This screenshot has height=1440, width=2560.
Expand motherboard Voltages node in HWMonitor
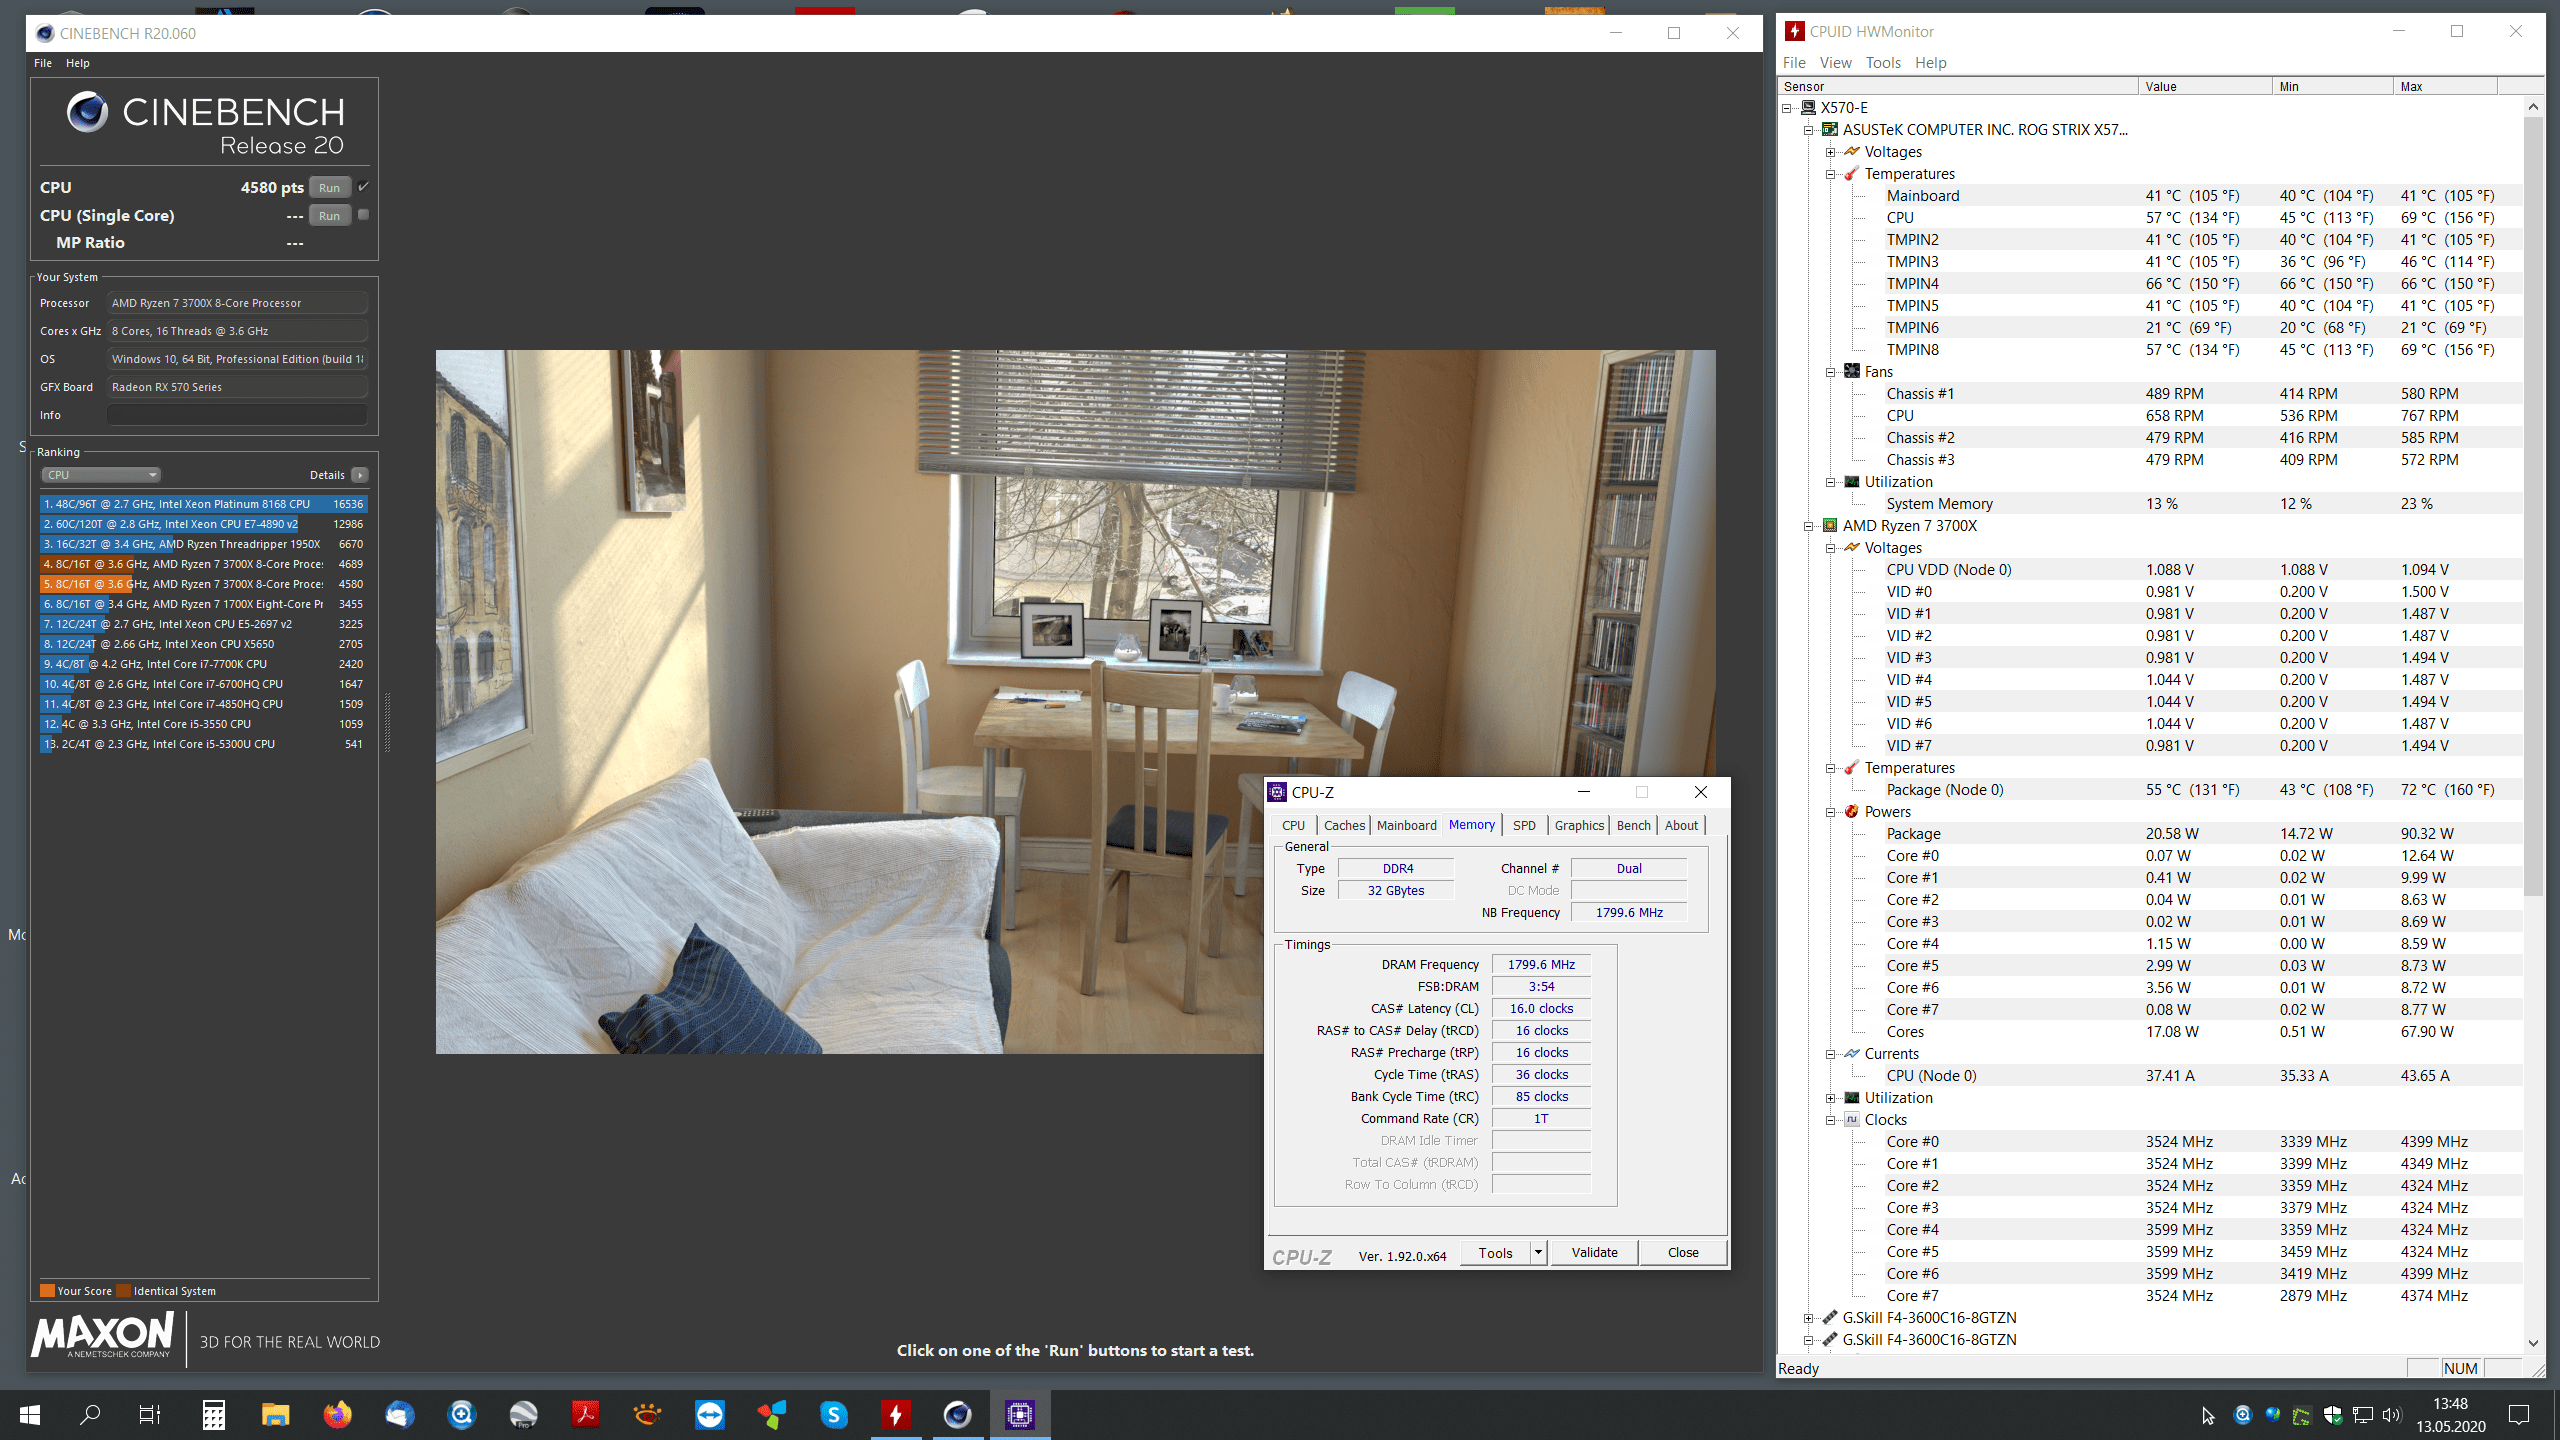coord(1831,152)
